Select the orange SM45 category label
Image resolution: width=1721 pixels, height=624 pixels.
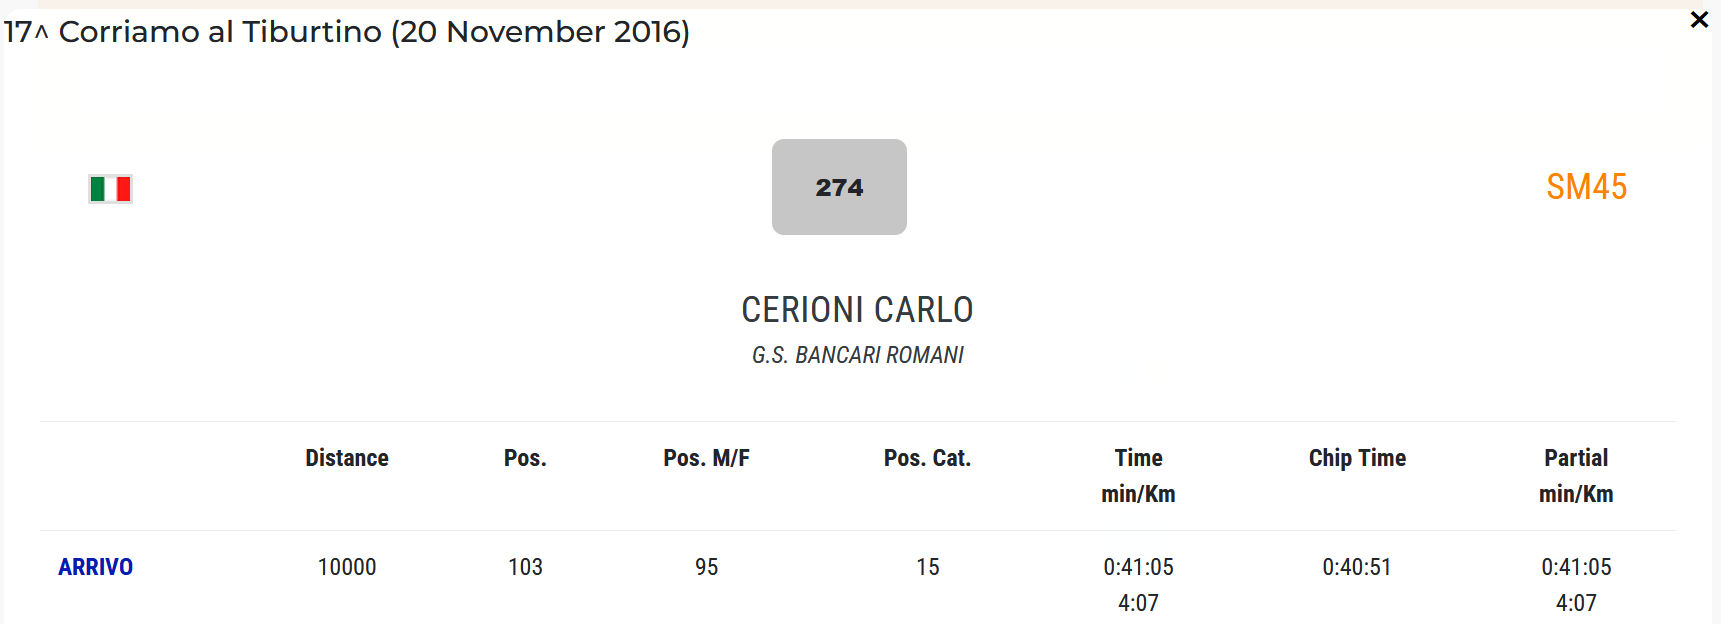point(1586,187)
